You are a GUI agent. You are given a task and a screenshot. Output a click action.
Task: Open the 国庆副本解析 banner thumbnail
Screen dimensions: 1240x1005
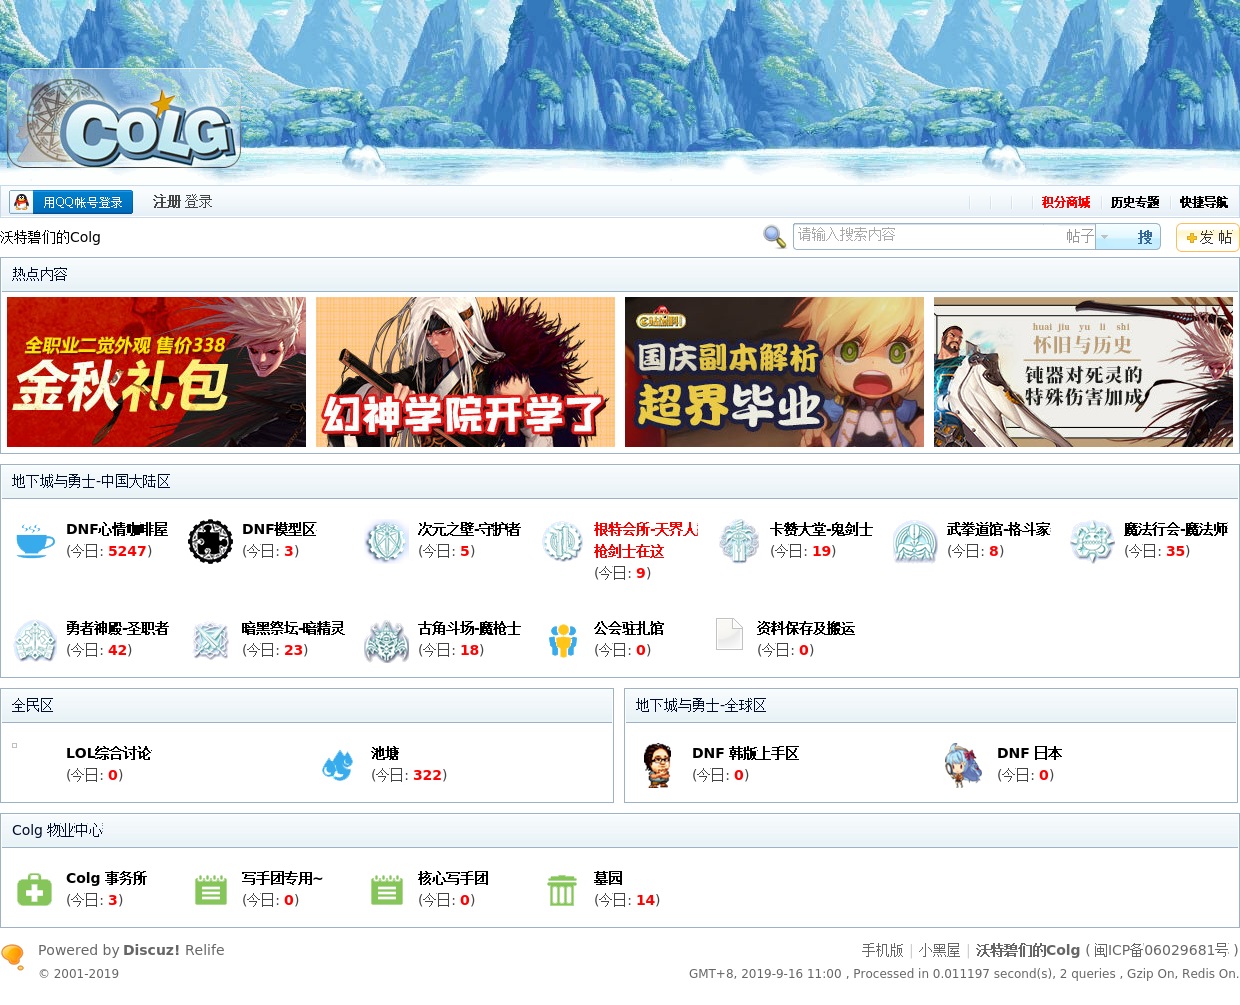tap(774, 372)
